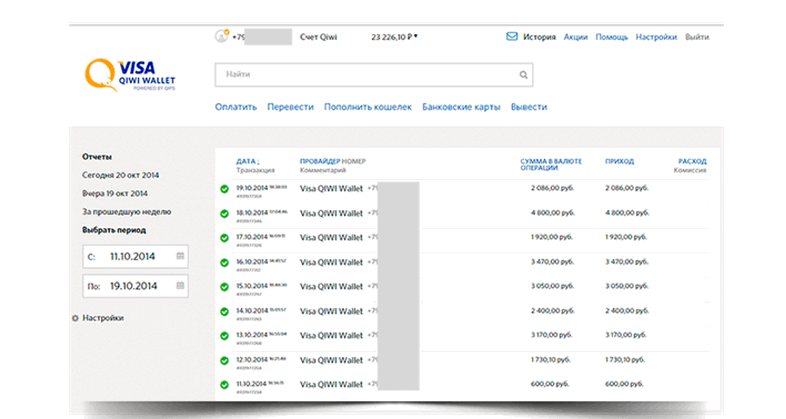This screenshot has height=419, width=786.
Task: Open calendar for the end date field
Action: tap(180, 285)
